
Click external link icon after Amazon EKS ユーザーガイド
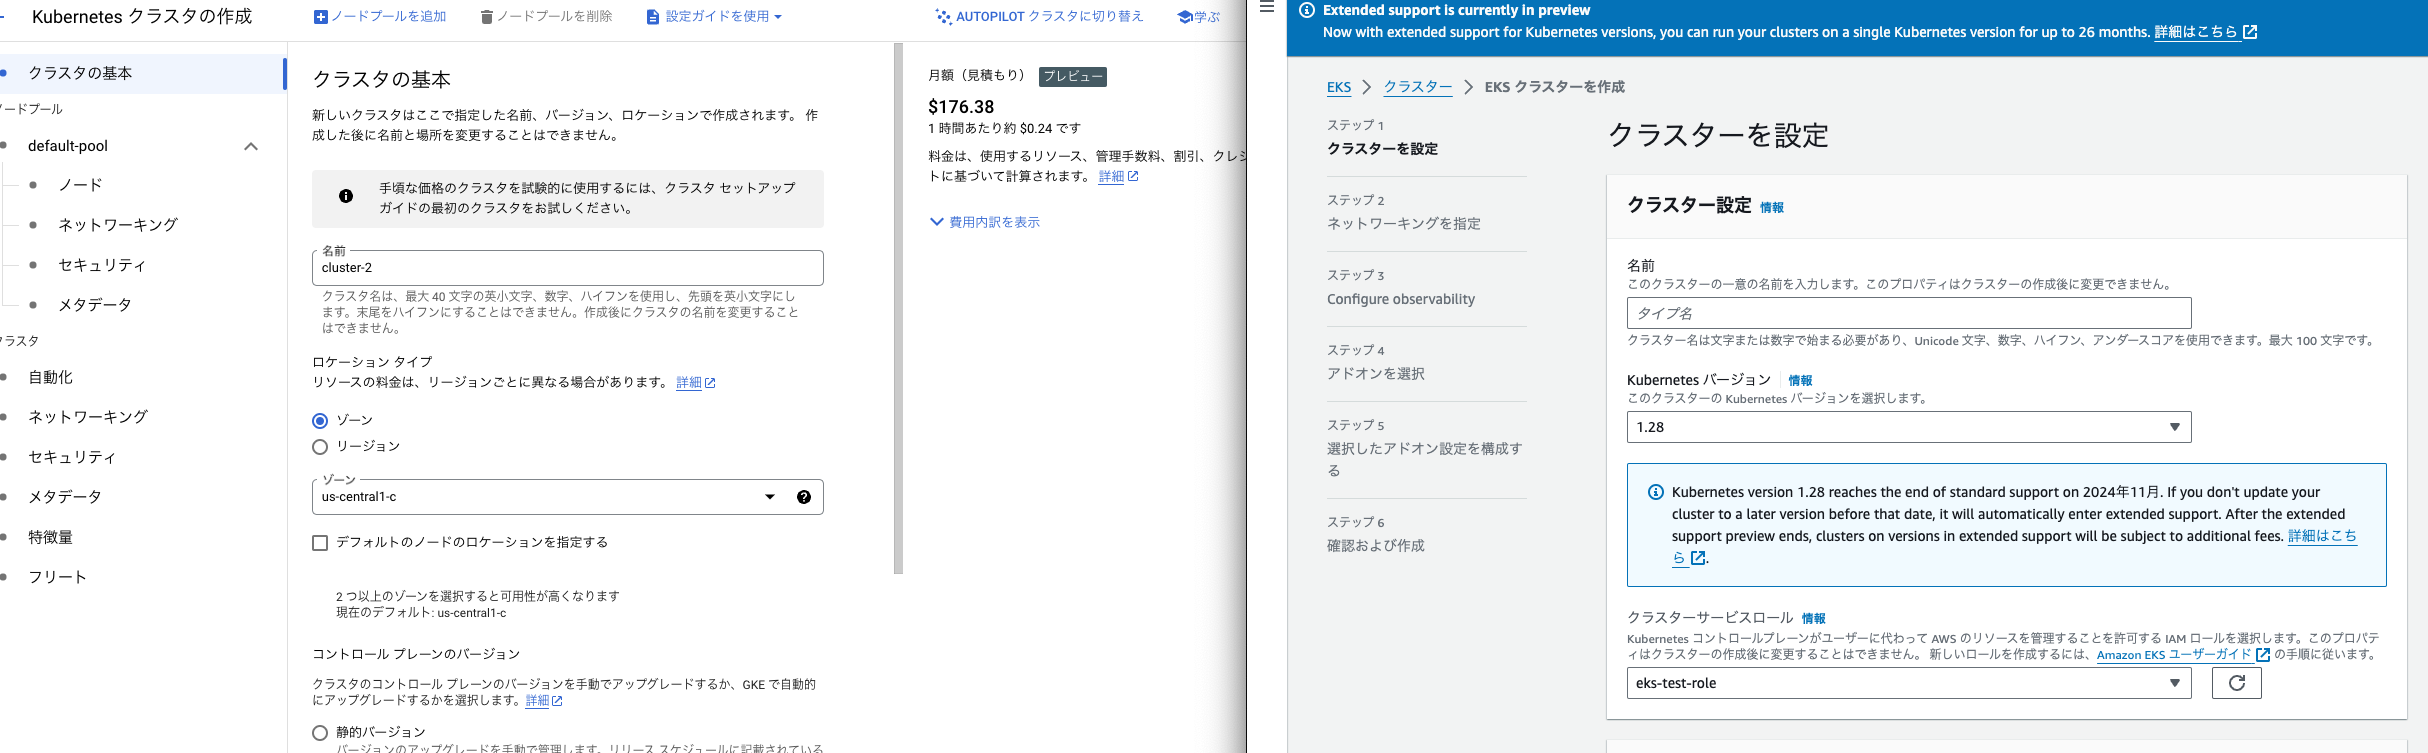tap(2263, 655)
